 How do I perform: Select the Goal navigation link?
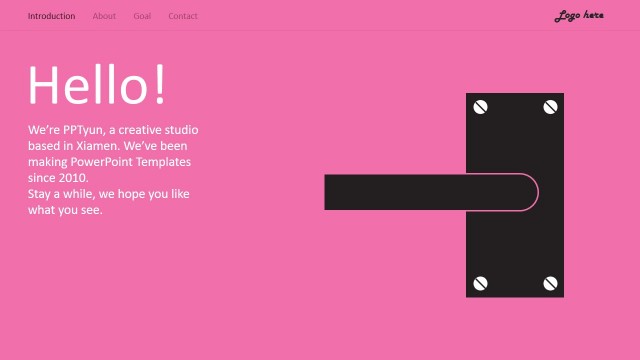tap(142, 16)
